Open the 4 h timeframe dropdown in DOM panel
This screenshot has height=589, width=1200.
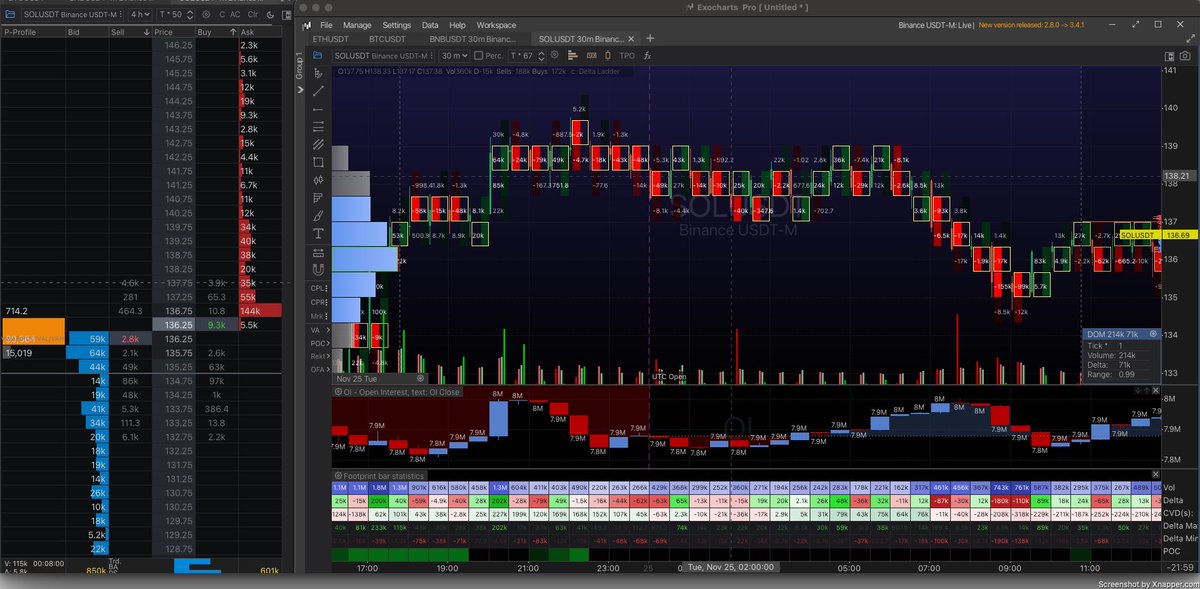click(141, 14)
